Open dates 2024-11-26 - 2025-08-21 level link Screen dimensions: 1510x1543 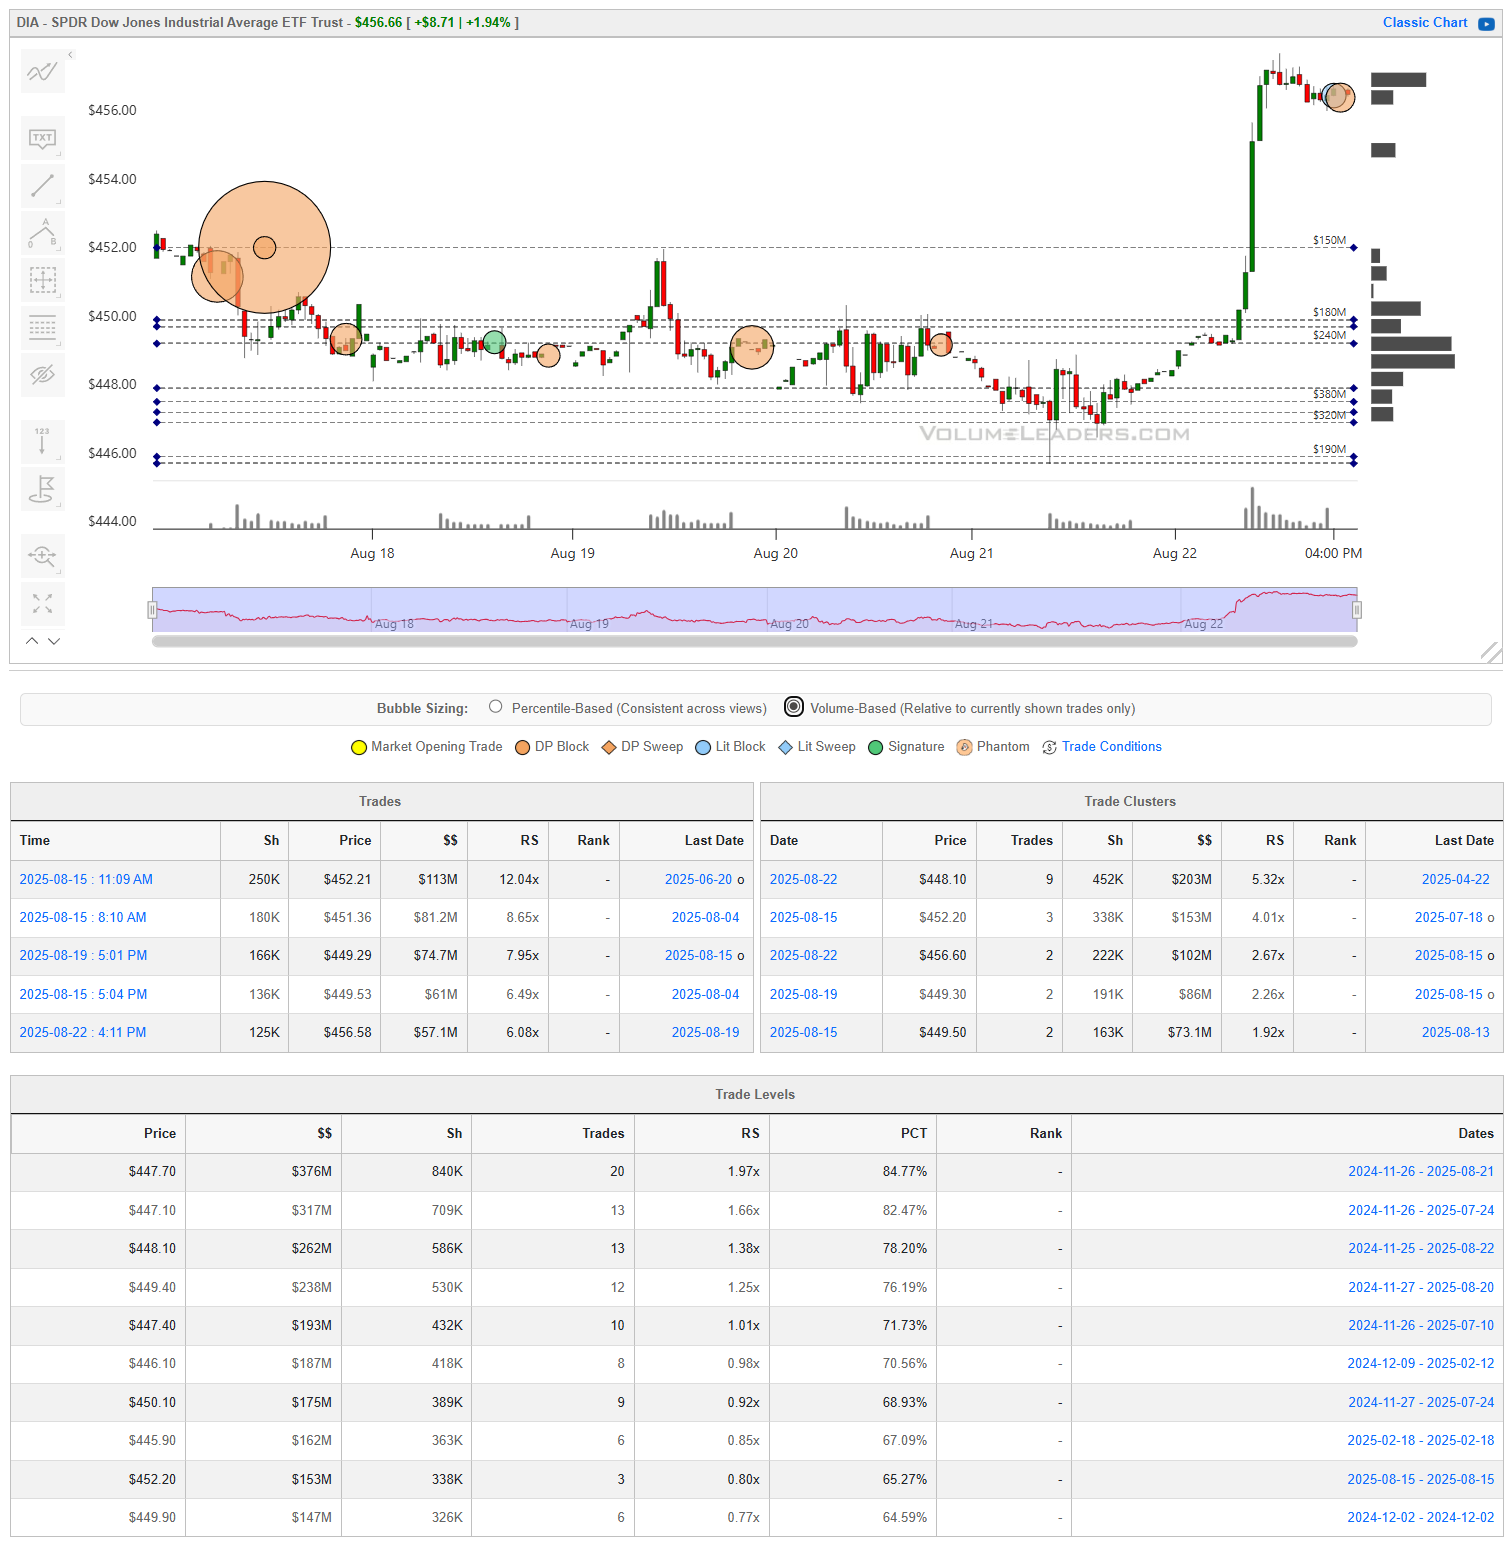click(x=1421, y=1171)
